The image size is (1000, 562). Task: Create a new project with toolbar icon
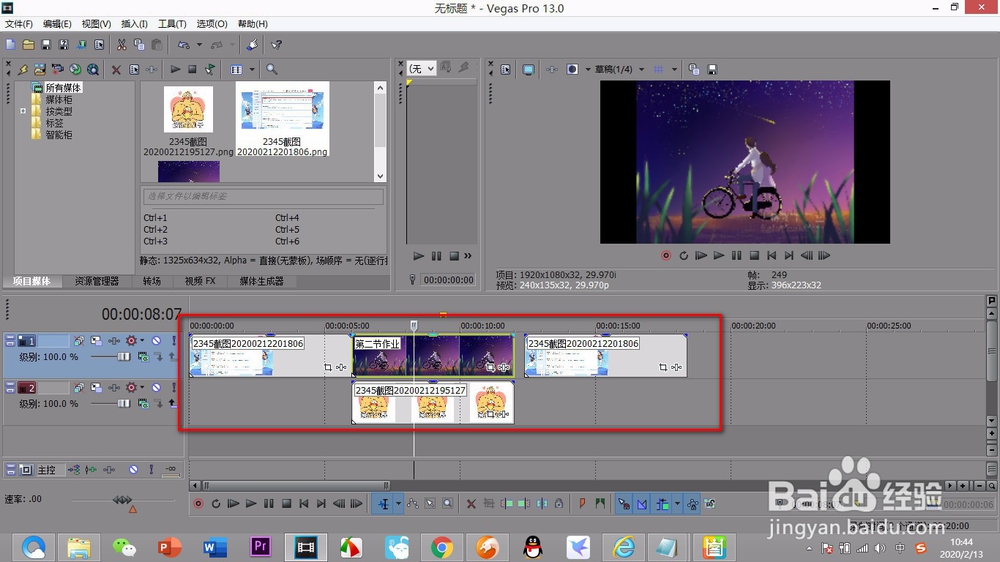pyautogui.click(x=10, y=45)
